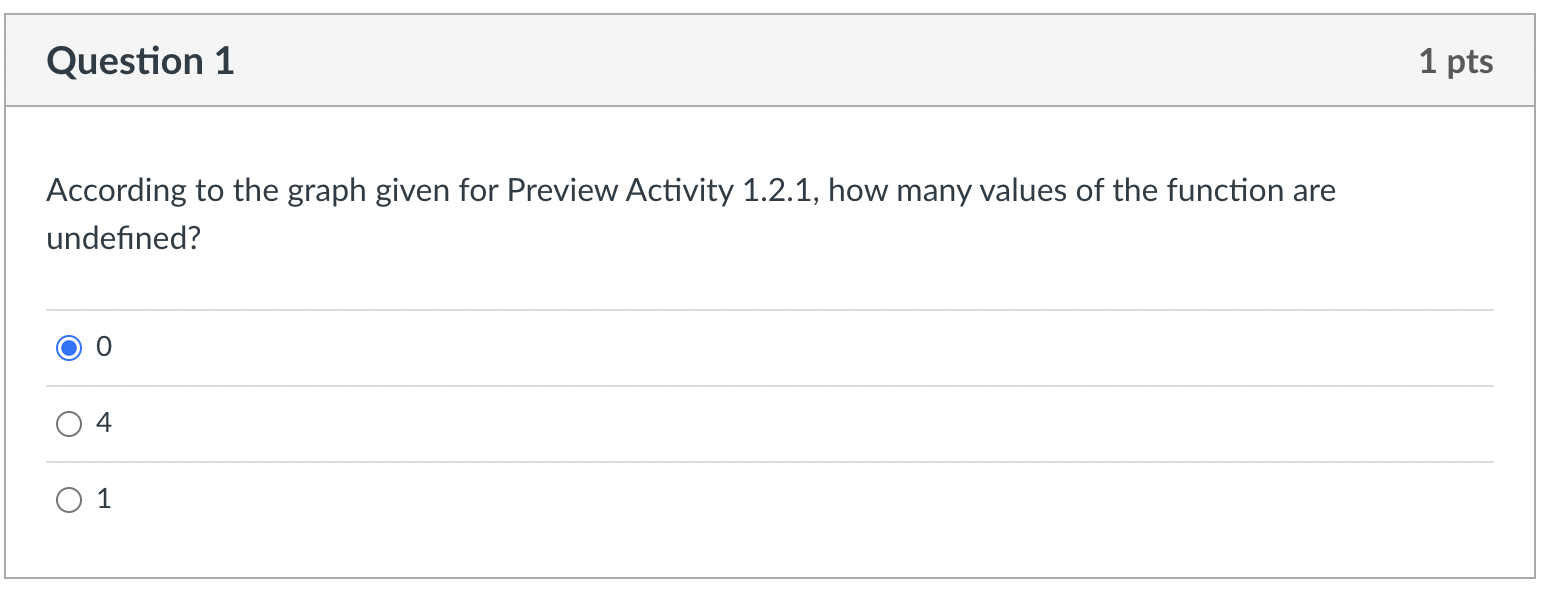
Task: Select the radio button for answer 4
Action: pyautogui.click(x=69, y=424)
